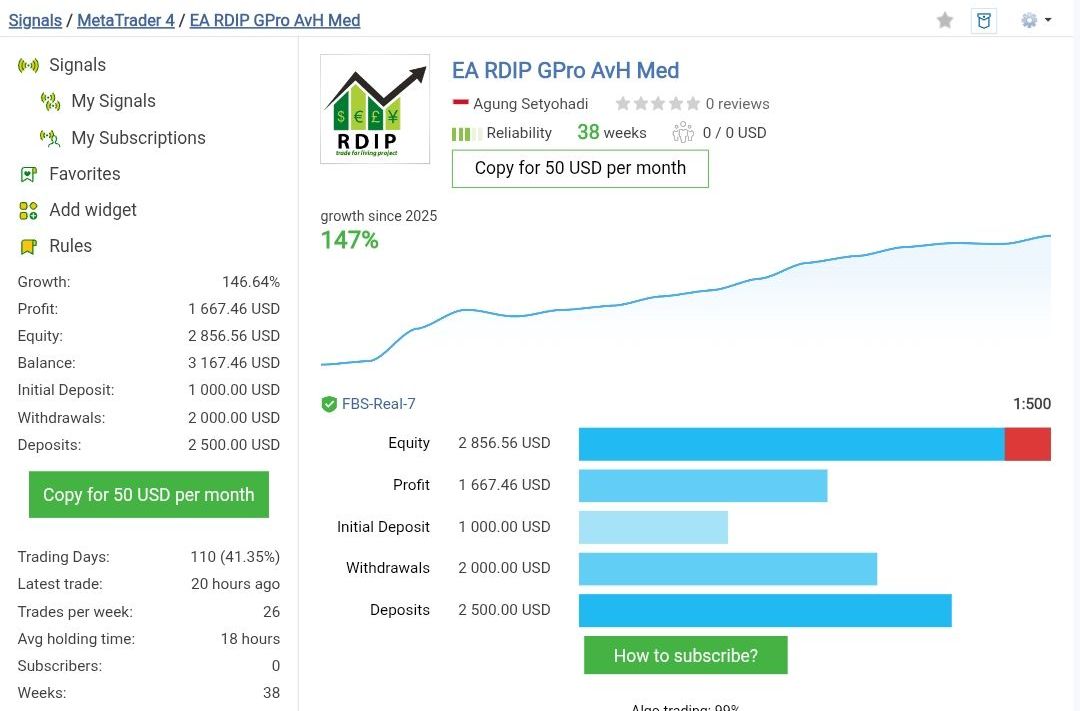Click the How to subscribe button
This screenshot has height=711, width=1080.
pyautogui.click(x=685, y=656)
